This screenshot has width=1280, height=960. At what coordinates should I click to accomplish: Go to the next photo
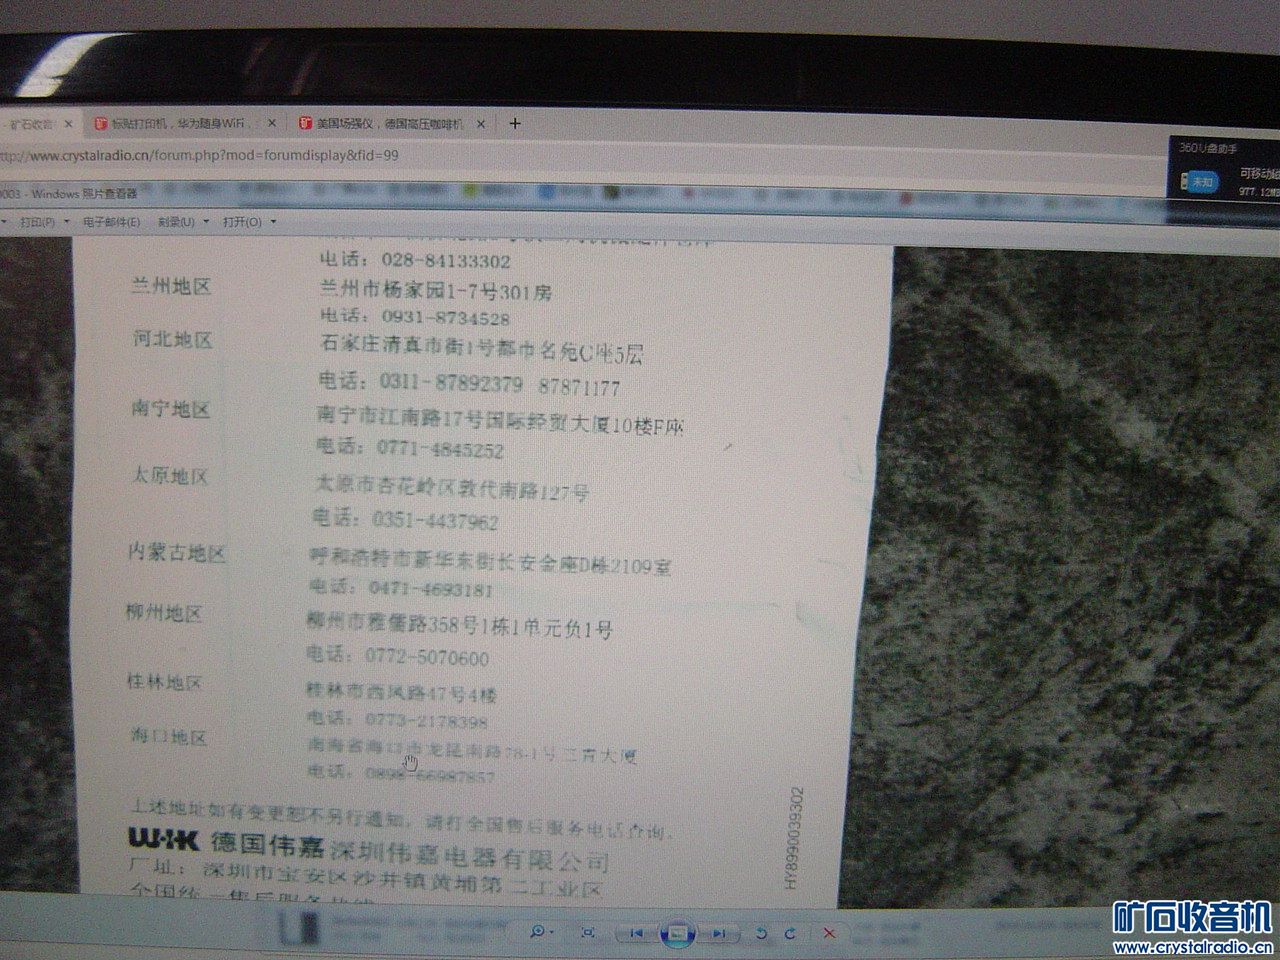[x=718, y=933]
